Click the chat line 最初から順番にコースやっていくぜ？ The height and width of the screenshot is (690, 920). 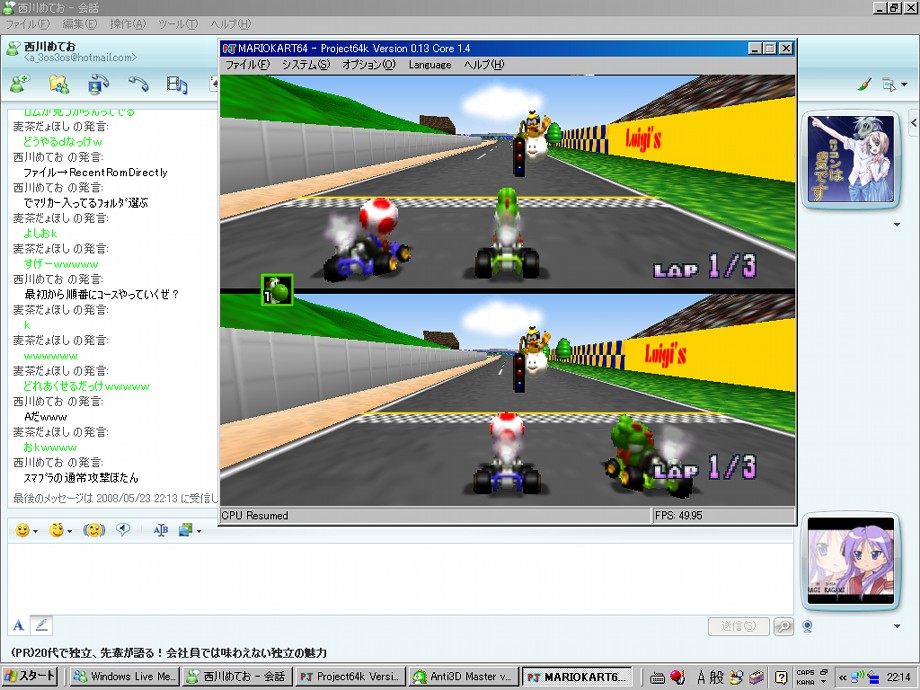[x=102, y=294]
